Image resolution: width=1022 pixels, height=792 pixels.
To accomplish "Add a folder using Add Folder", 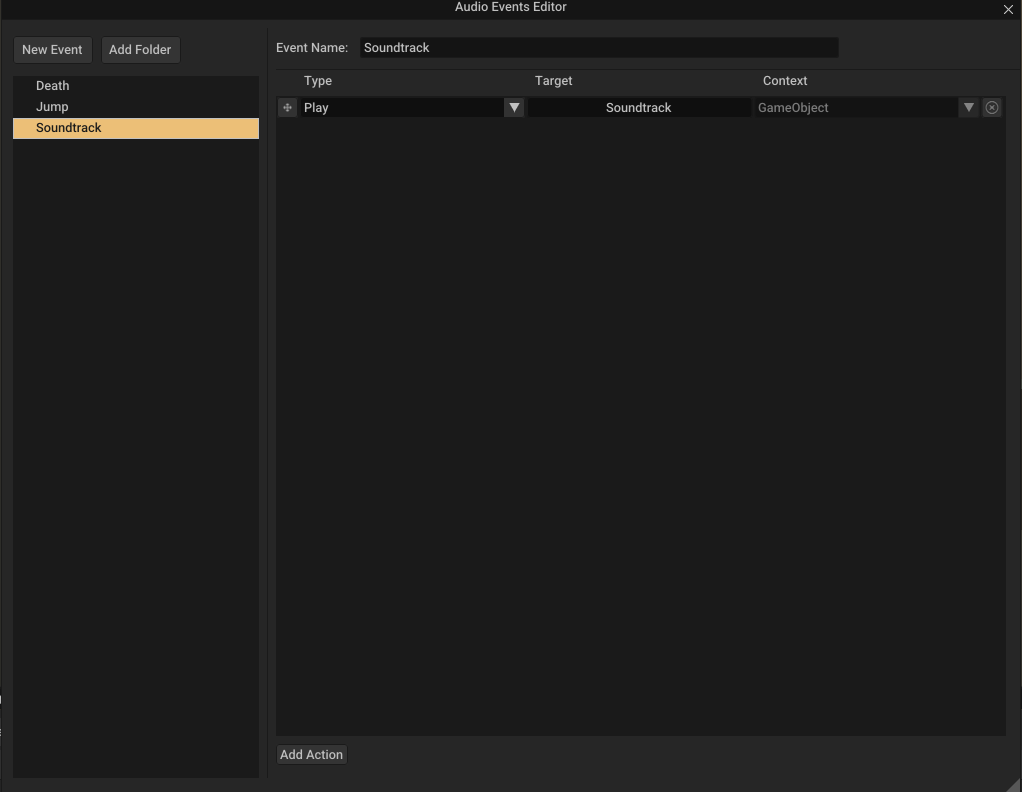I will (x=140, y=49).
